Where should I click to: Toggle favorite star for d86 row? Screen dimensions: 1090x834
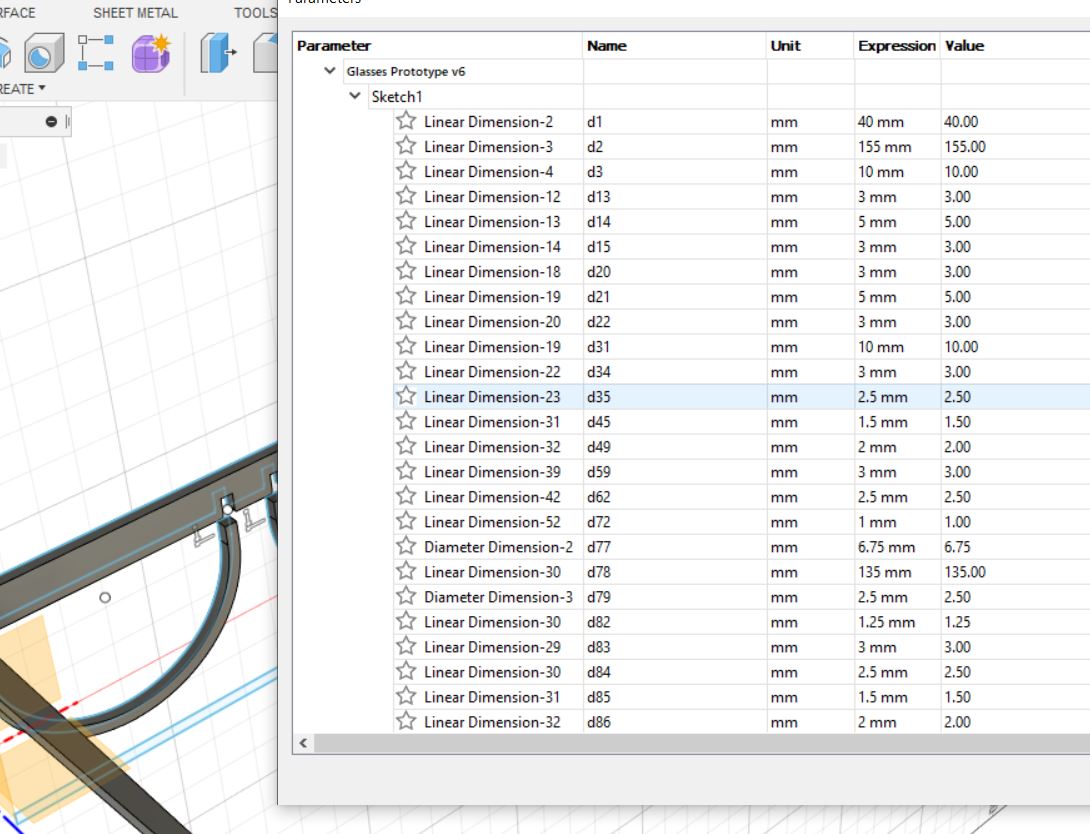click(406, 721)
